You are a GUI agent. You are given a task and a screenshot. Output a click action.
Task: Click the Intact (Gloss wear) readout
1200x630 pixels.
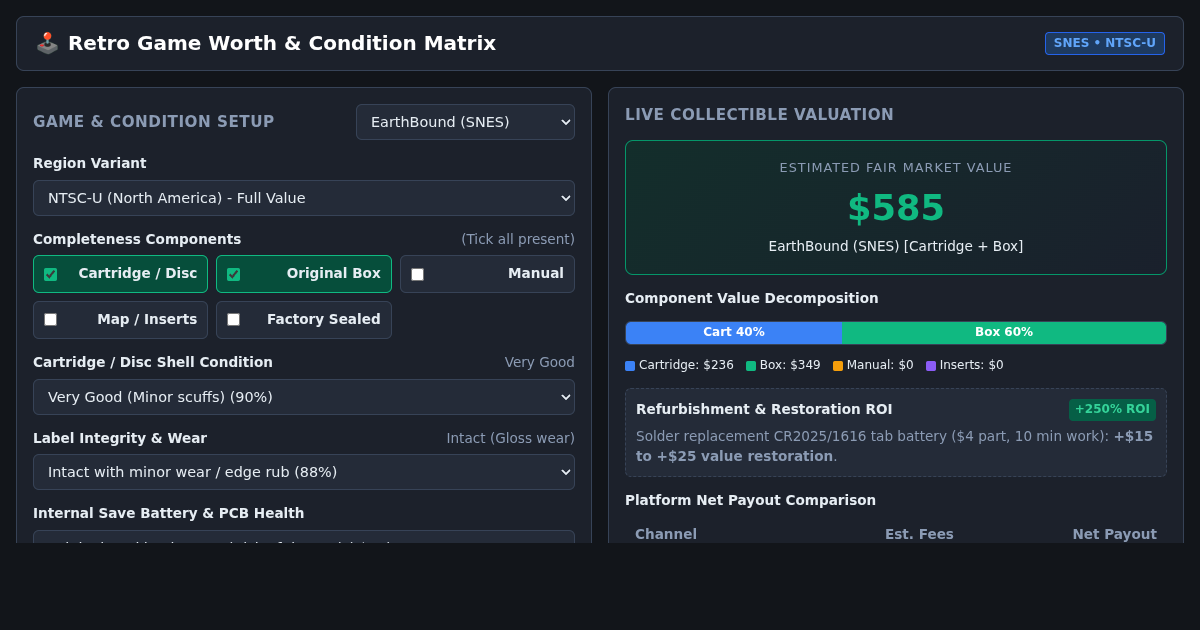pyautogui.click(x=510, y=438)
